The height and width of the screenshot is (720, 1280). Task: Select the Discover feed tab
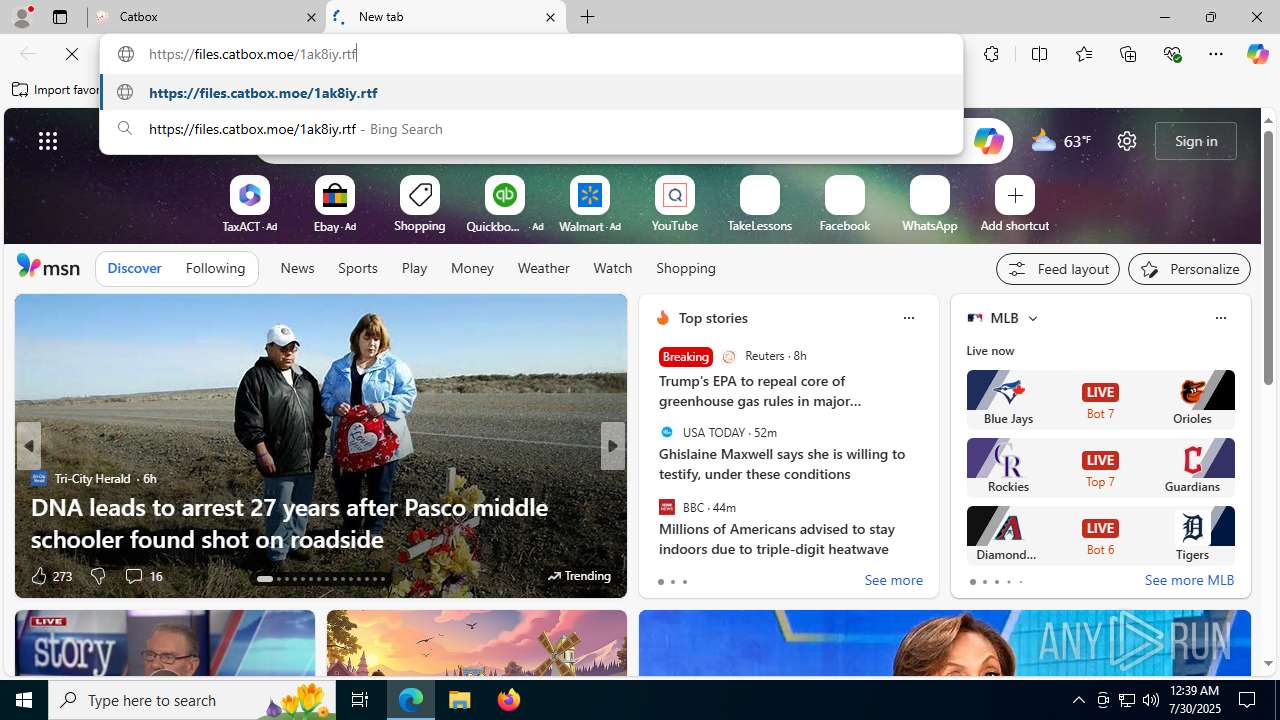click(134, 268)
